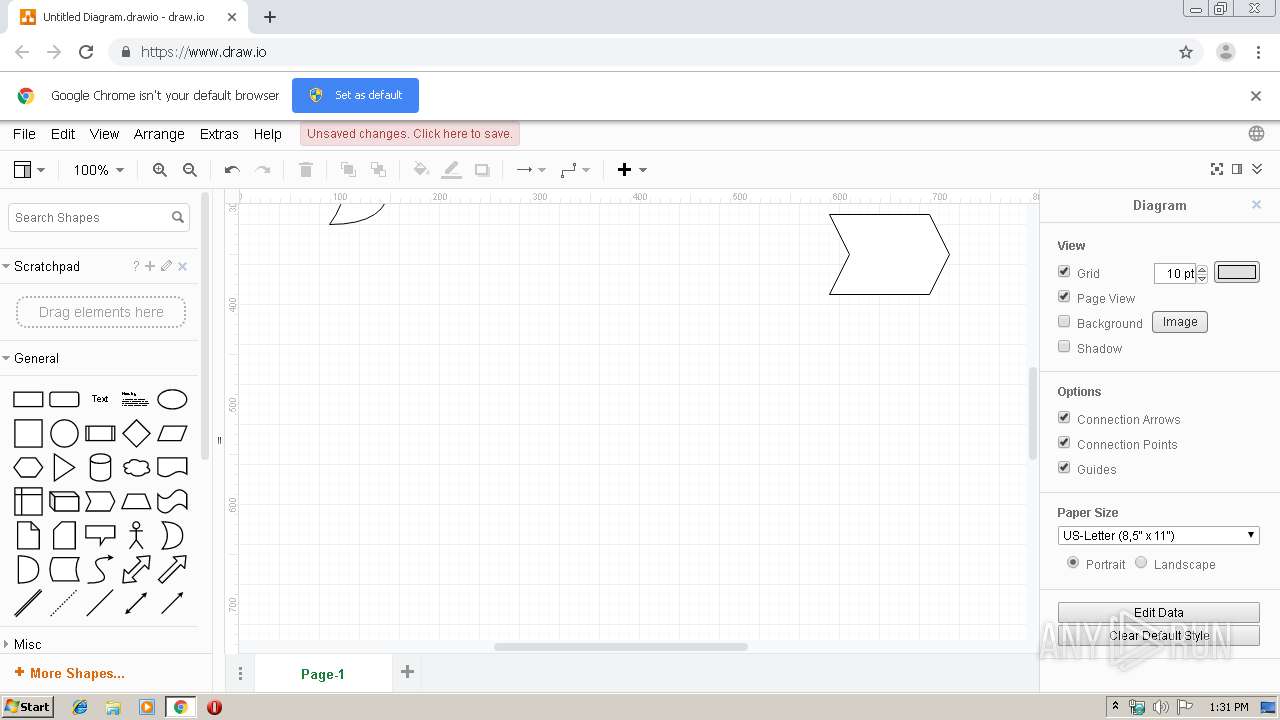Select the Text shape in General

coord(100,399)
